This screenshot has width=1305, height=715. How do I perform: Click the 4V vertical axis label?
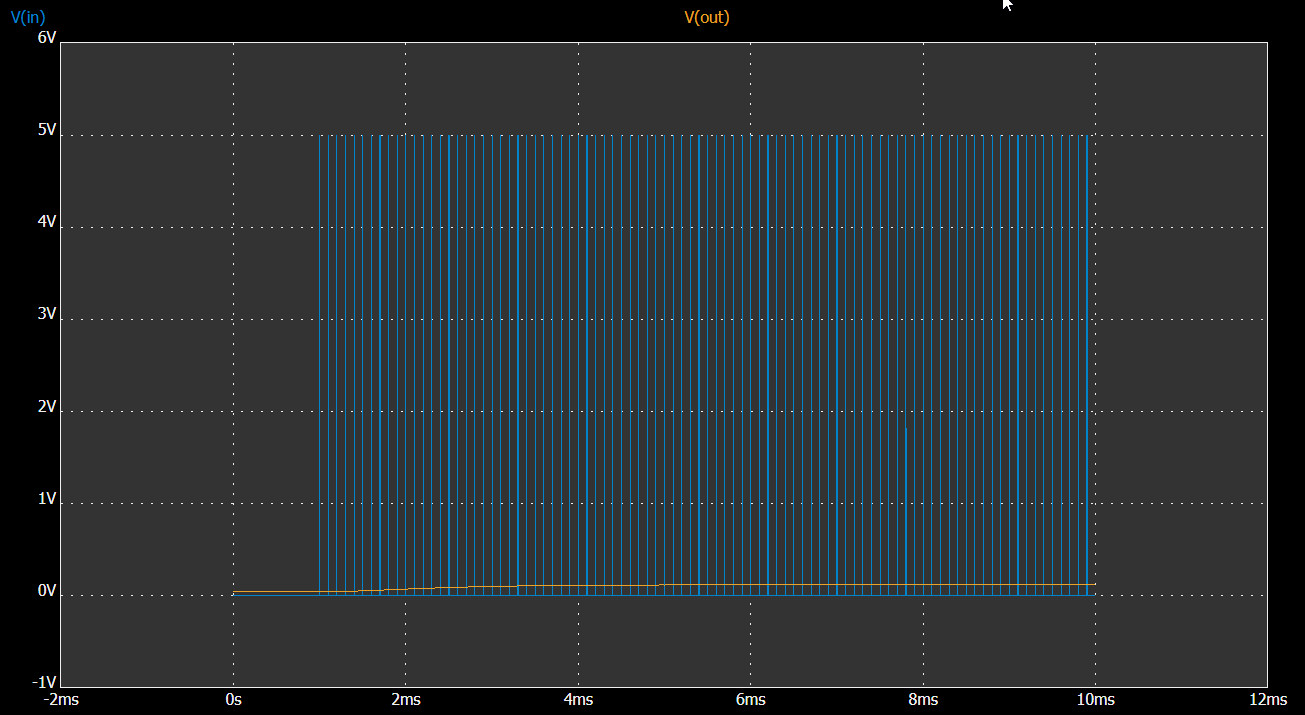(47, 223)
